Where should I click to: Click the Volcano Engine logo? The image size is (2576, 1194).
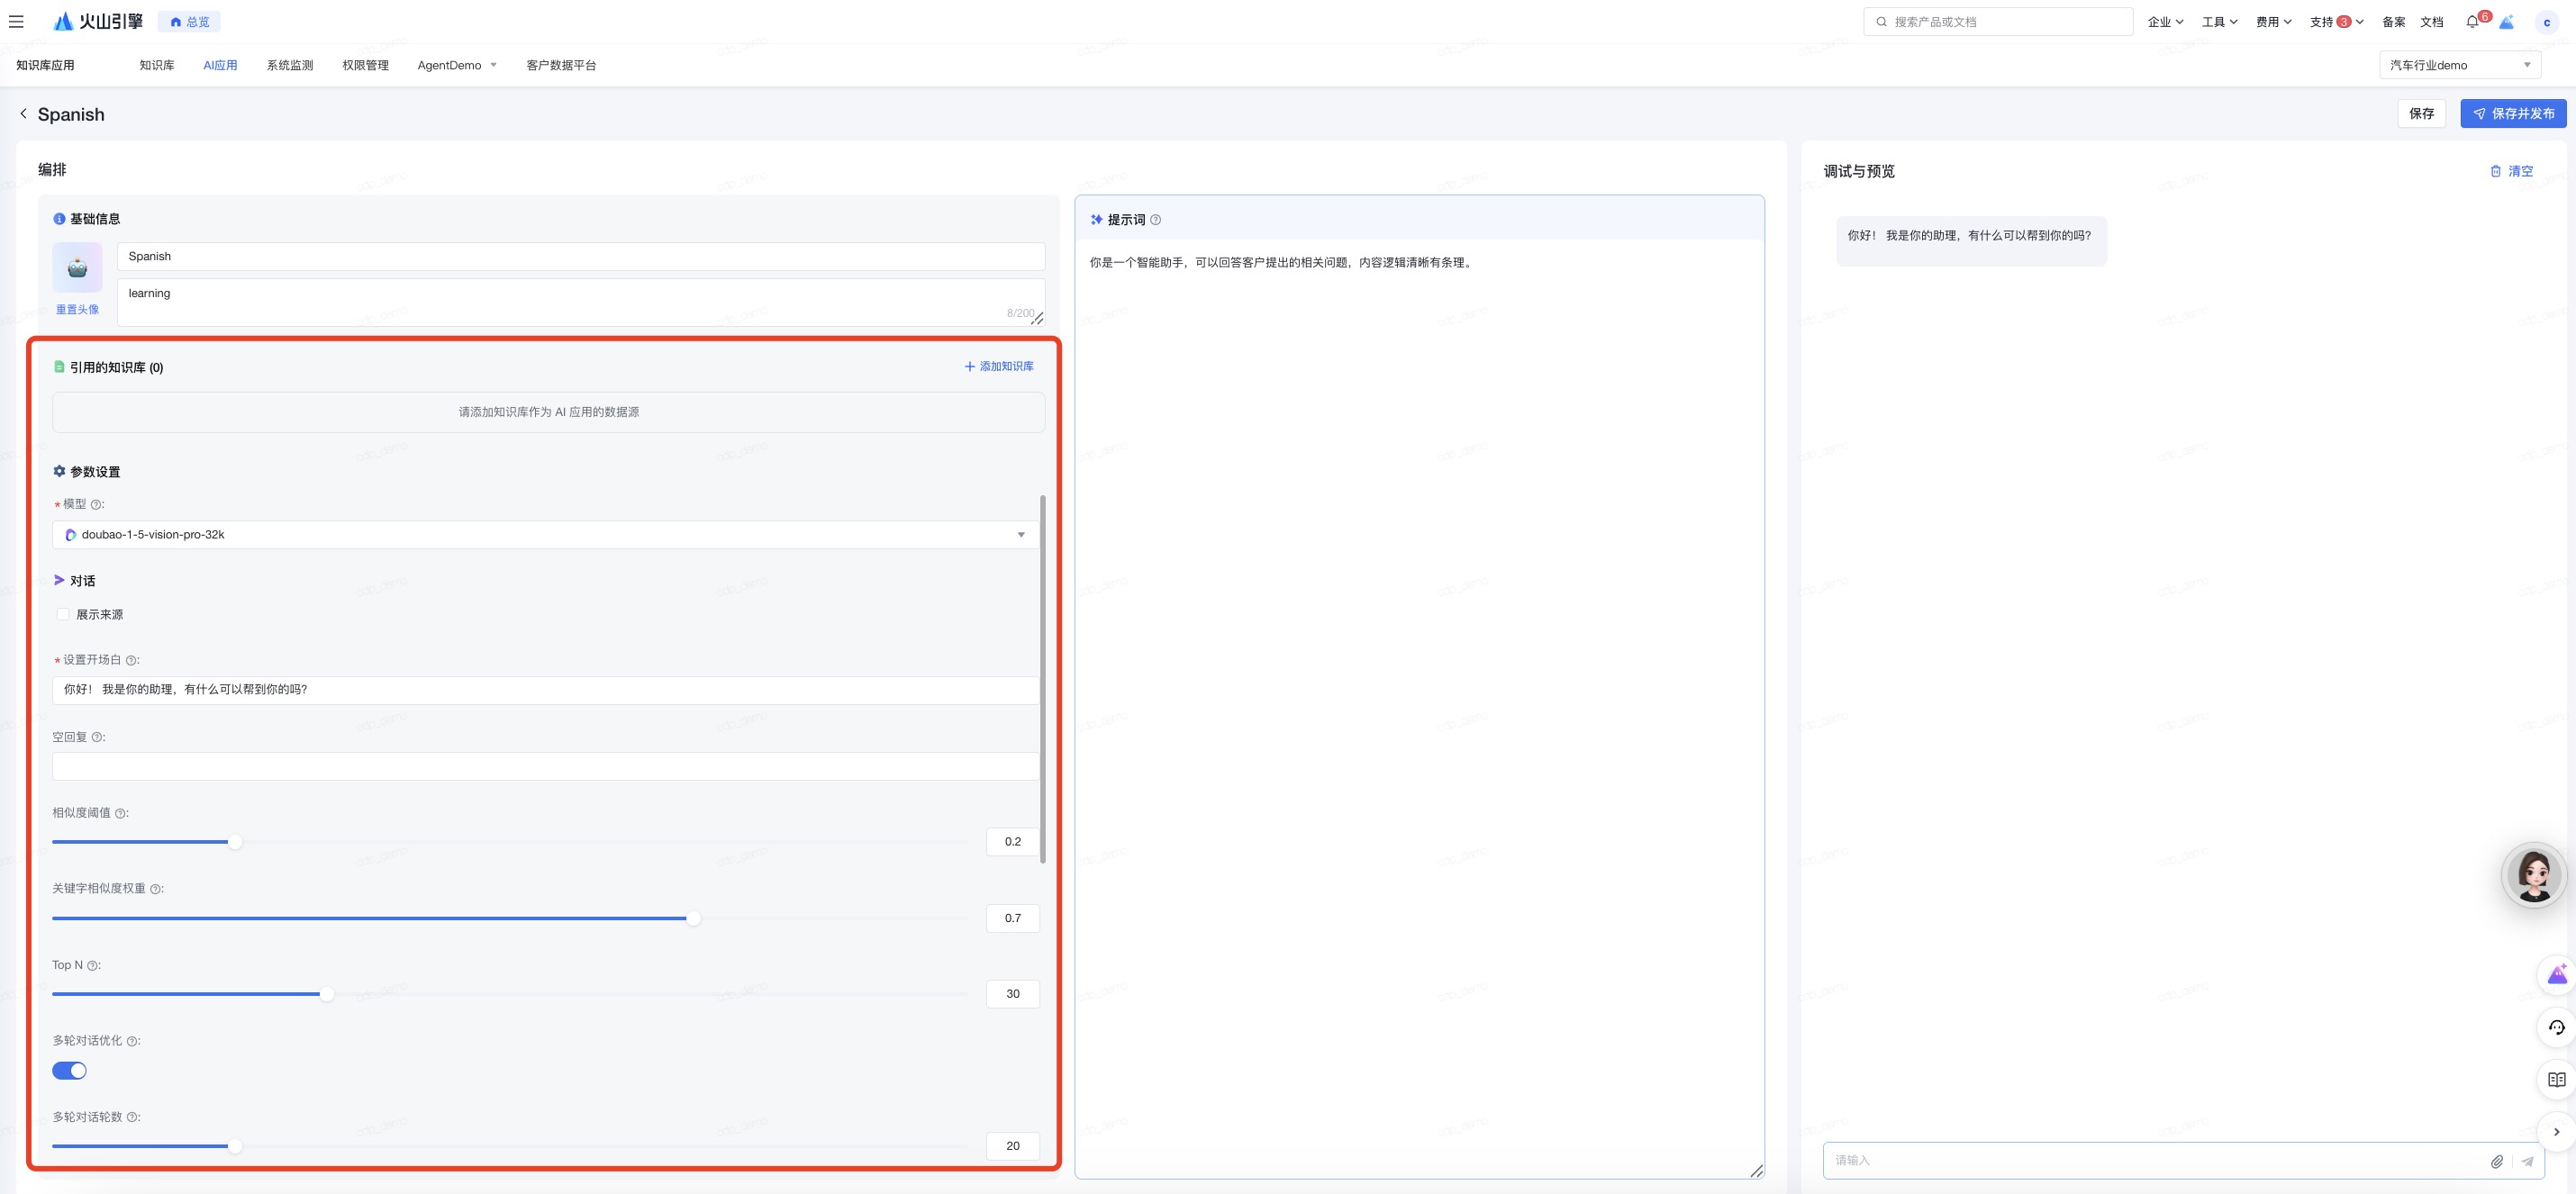coord(98,21)
